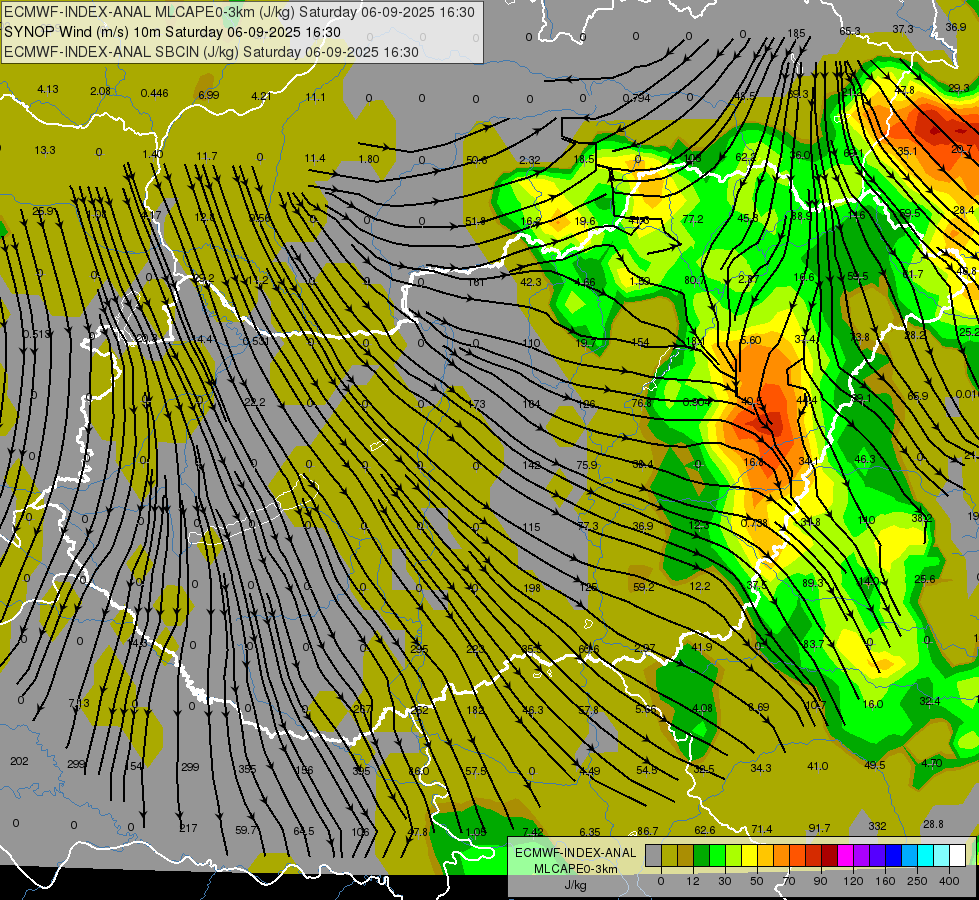Viewport: 979px width, 900px height.
Task: Click the legend tick label 12
Action: coord(692,881)
